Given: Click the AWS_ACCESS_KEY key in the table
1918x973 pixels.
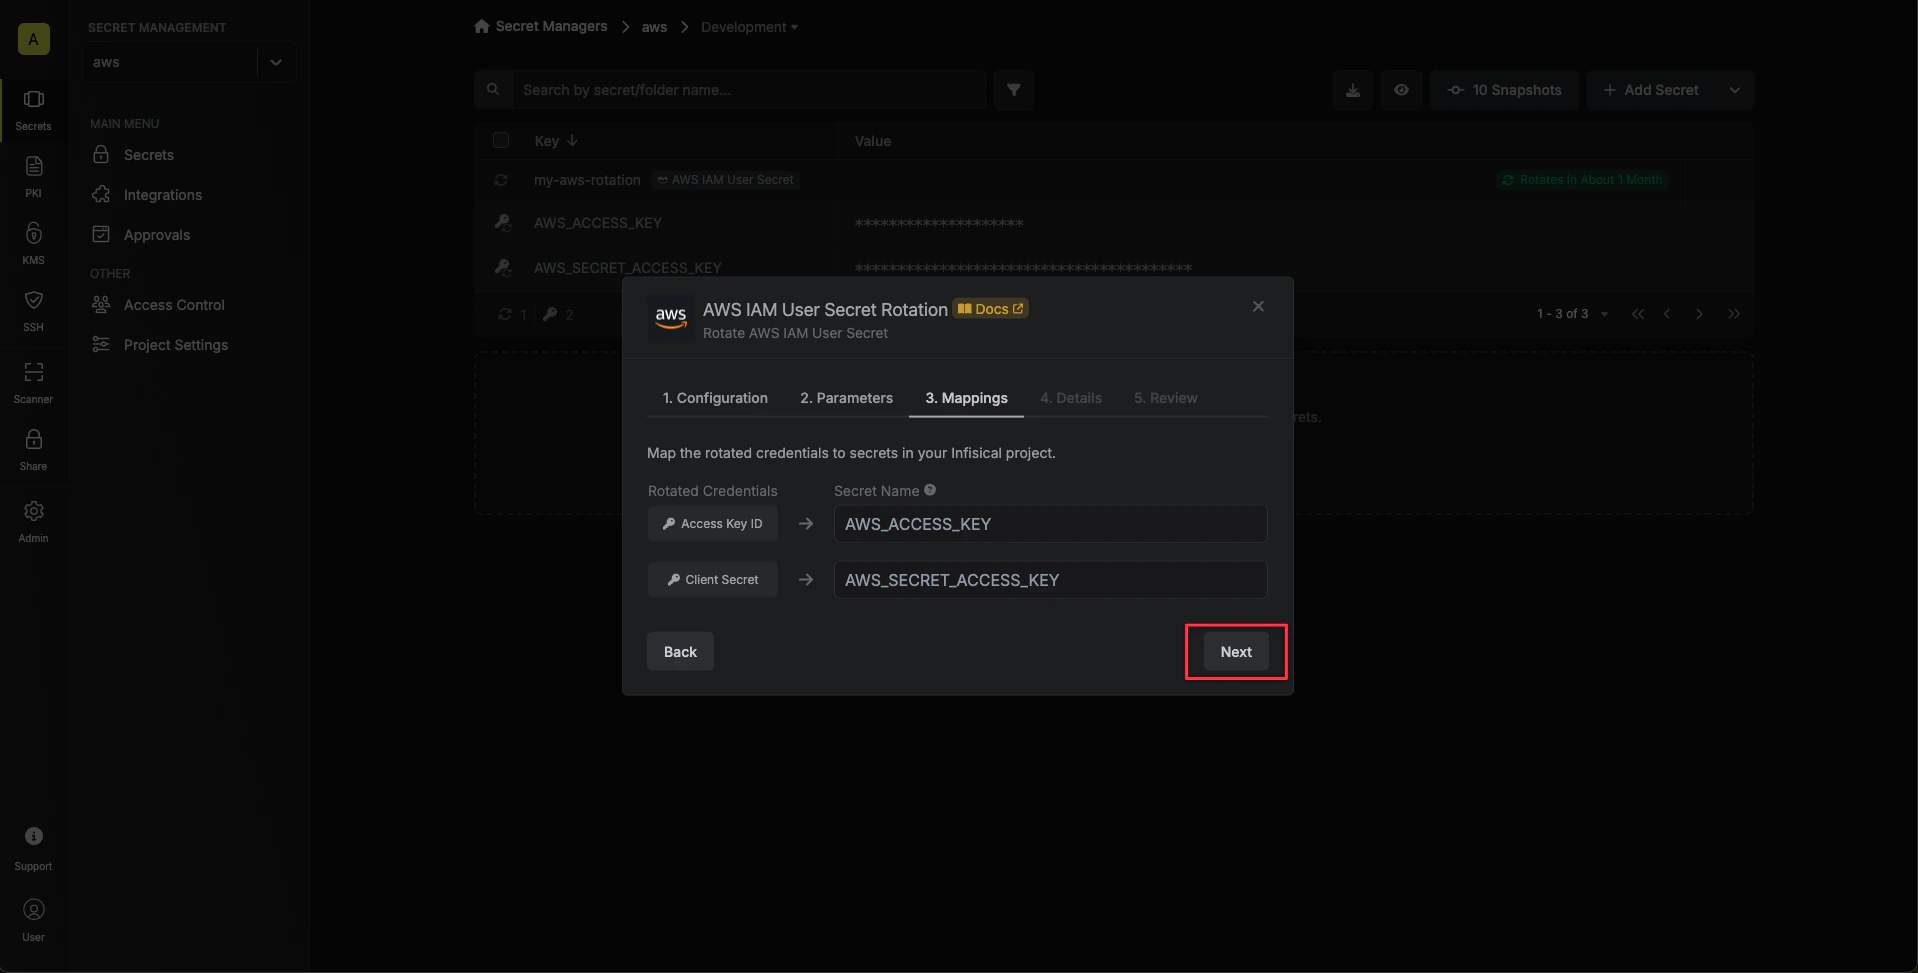Looking at the screenshot, I should (x=598, y=223).
